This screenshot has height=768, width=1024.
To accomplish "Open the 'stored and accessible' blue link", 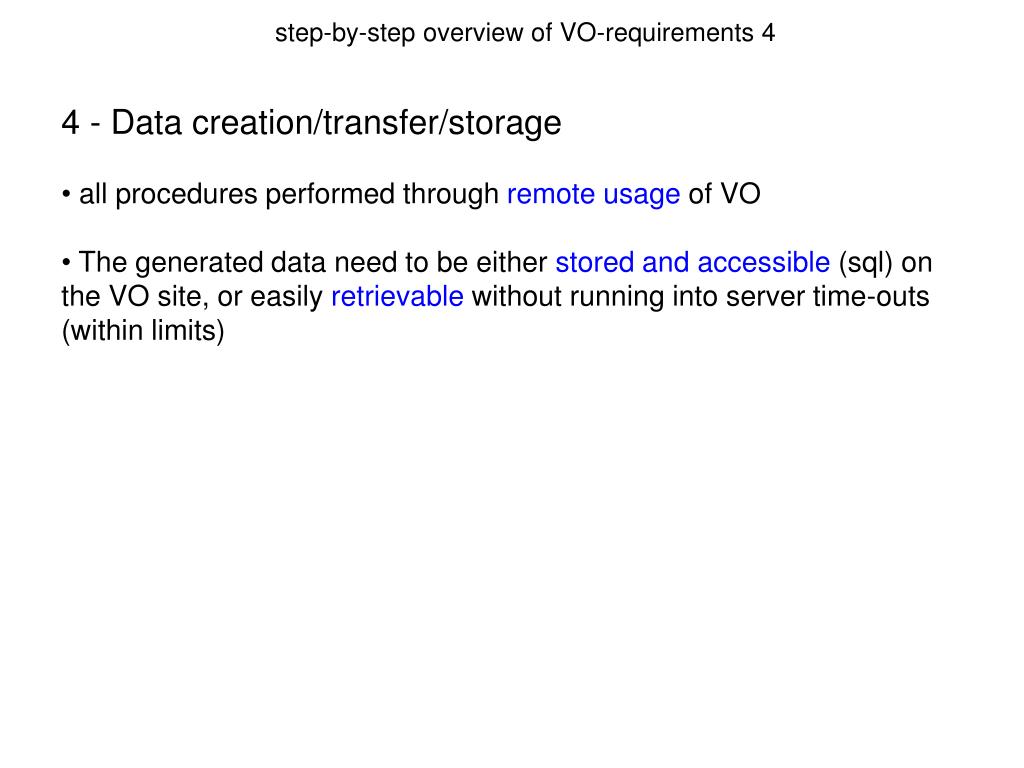I will [692, 263].
